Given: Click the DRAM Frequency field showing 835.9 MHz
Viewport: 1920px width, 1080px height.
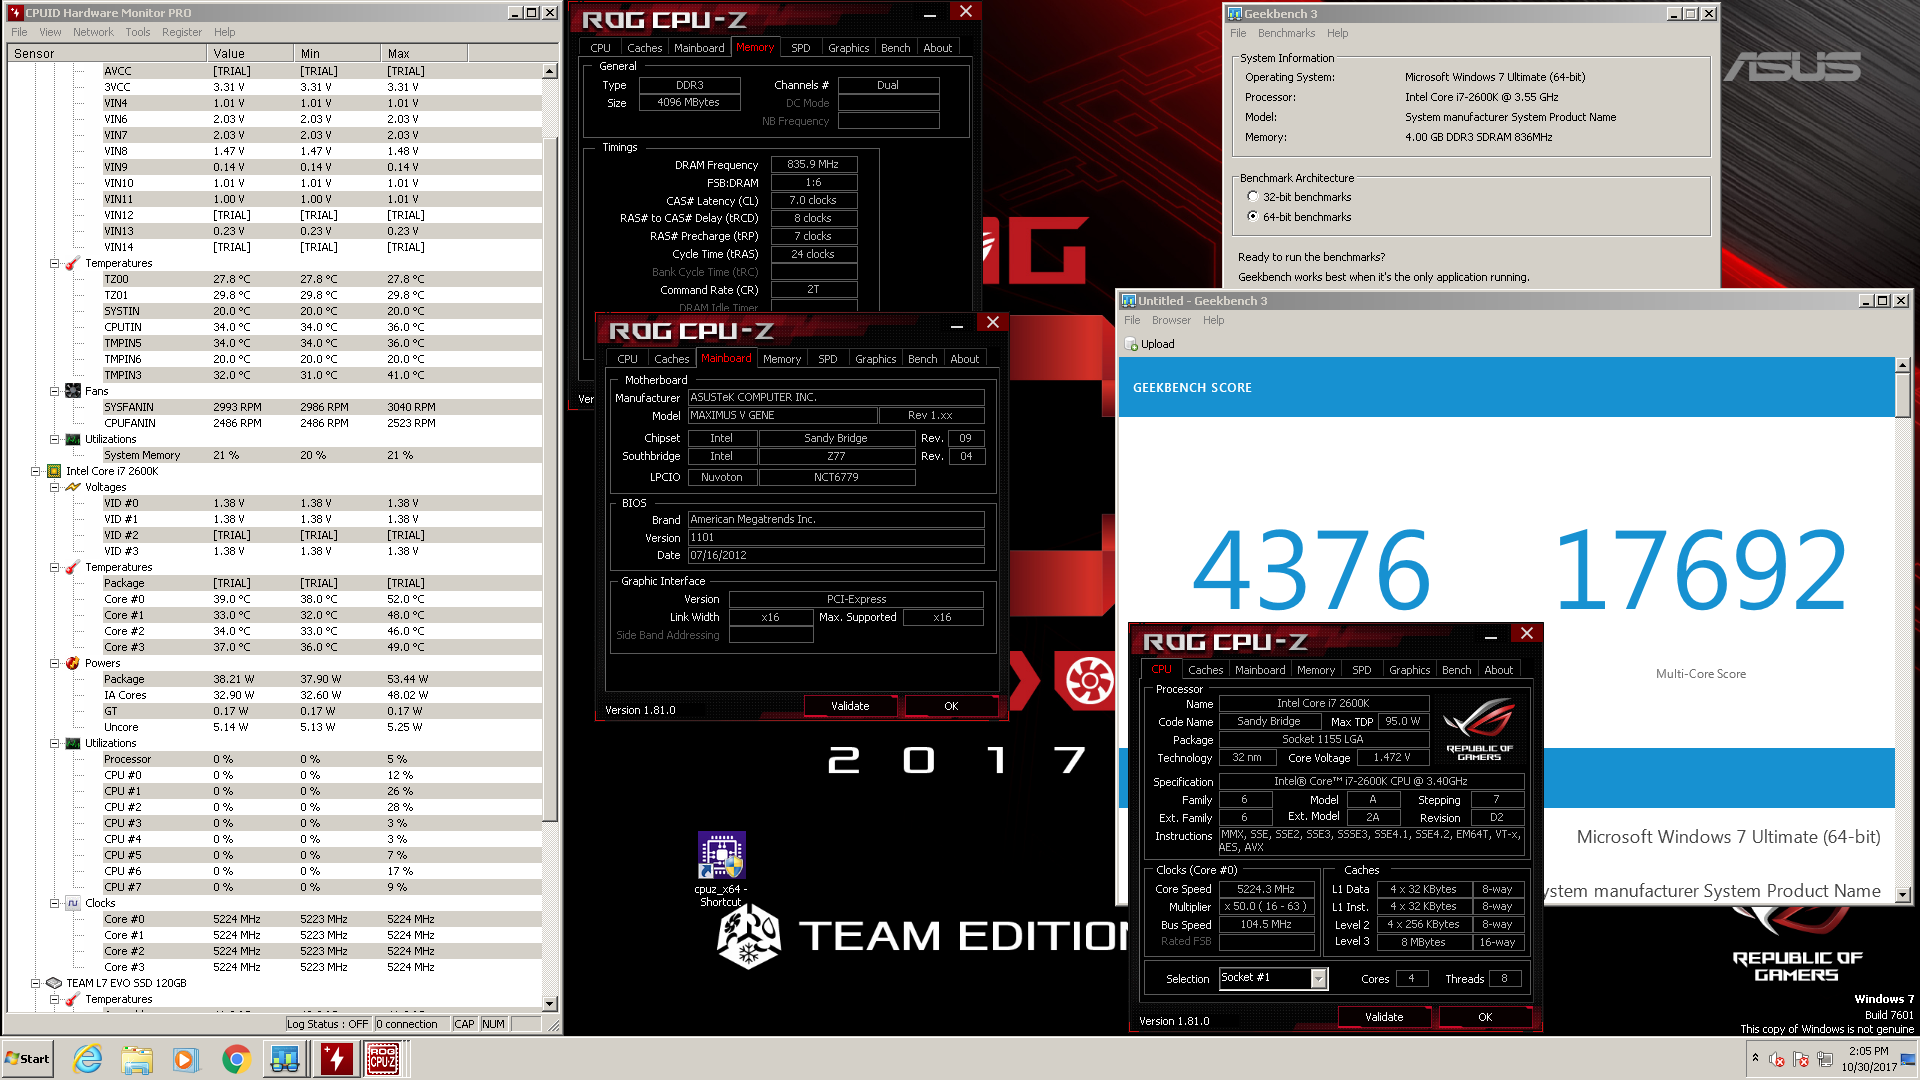Looking at the screenshot, I should tap(813, 164).
